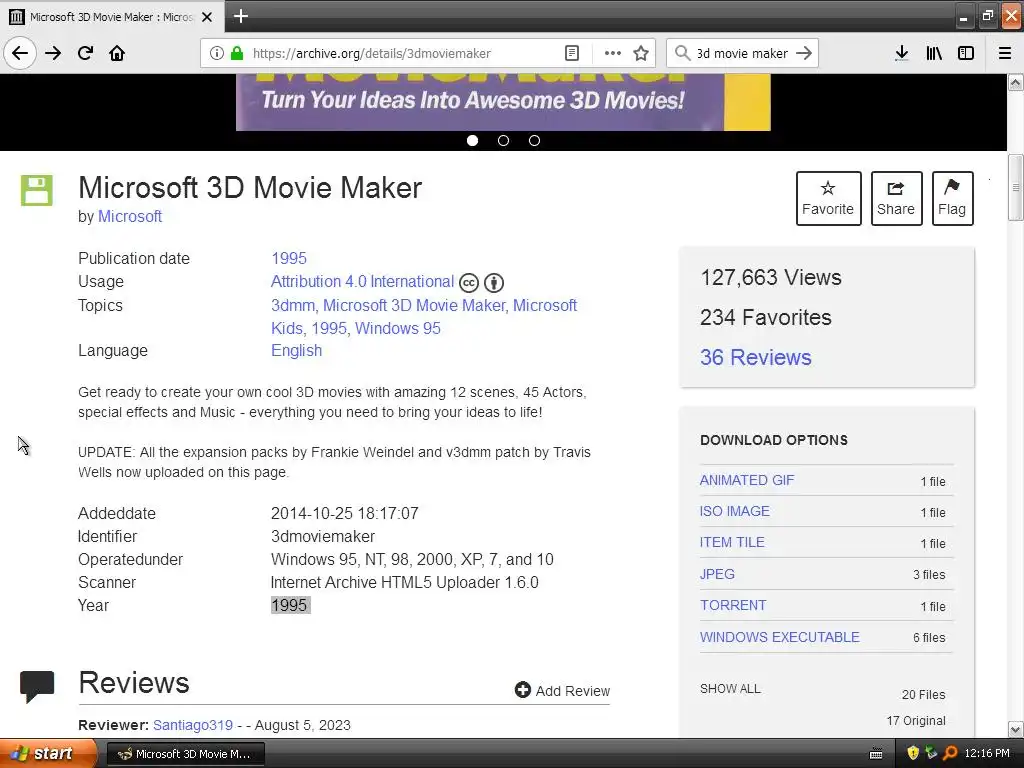
Task: Click the taskbar clock 12:16 PM
Action: [987, 753]
